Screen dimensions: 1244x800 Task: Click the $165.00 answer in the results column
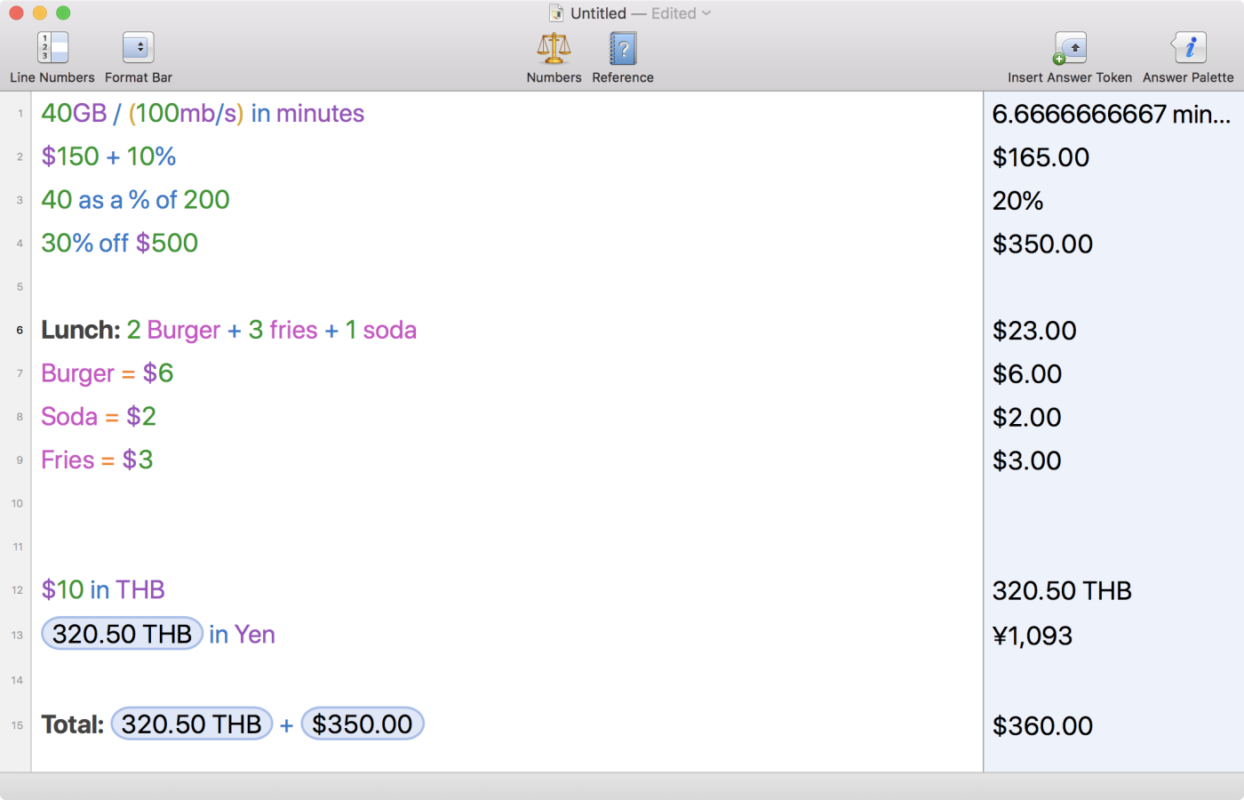[1040, 157]
